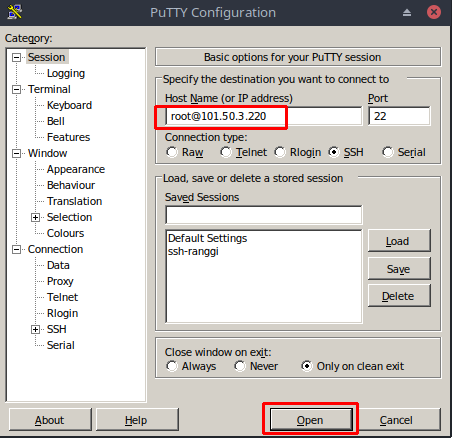Click the Saved Sessions name field
The image size is (452, 443).
[264, 215]
